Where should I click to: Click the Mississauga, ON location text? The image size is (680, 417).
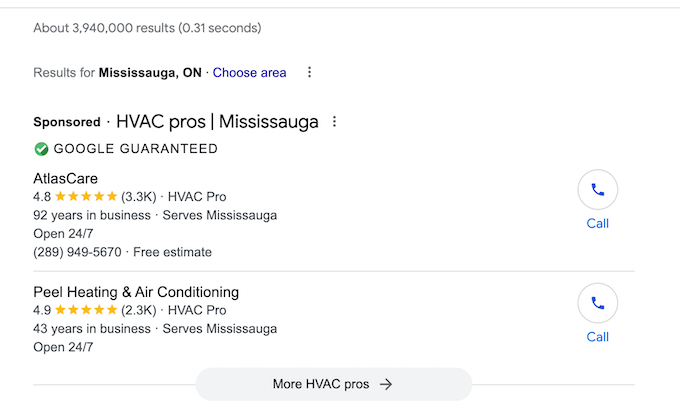coord(150,72)
